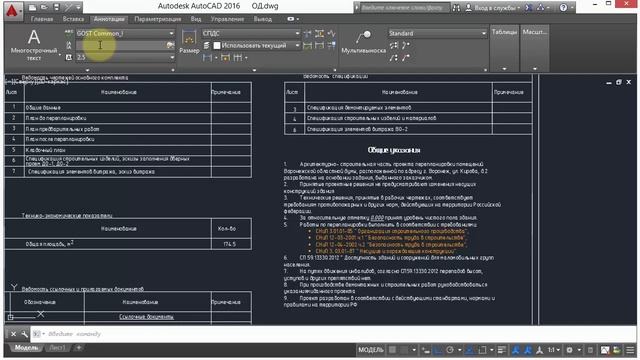
Task: Toggle polar tracking in status bar
Action: (450, 350)
